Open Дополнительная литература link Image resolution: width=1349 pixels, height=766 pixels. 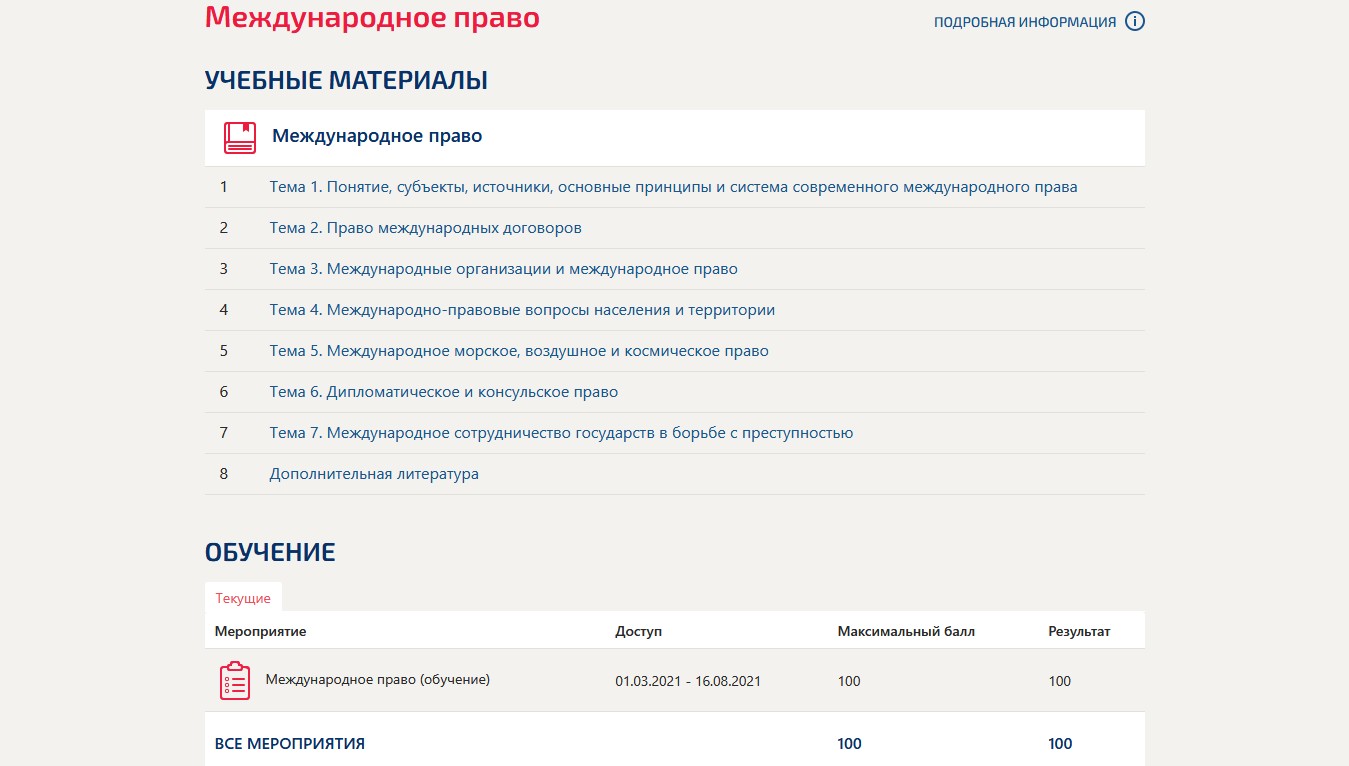[x=374, y=474]
